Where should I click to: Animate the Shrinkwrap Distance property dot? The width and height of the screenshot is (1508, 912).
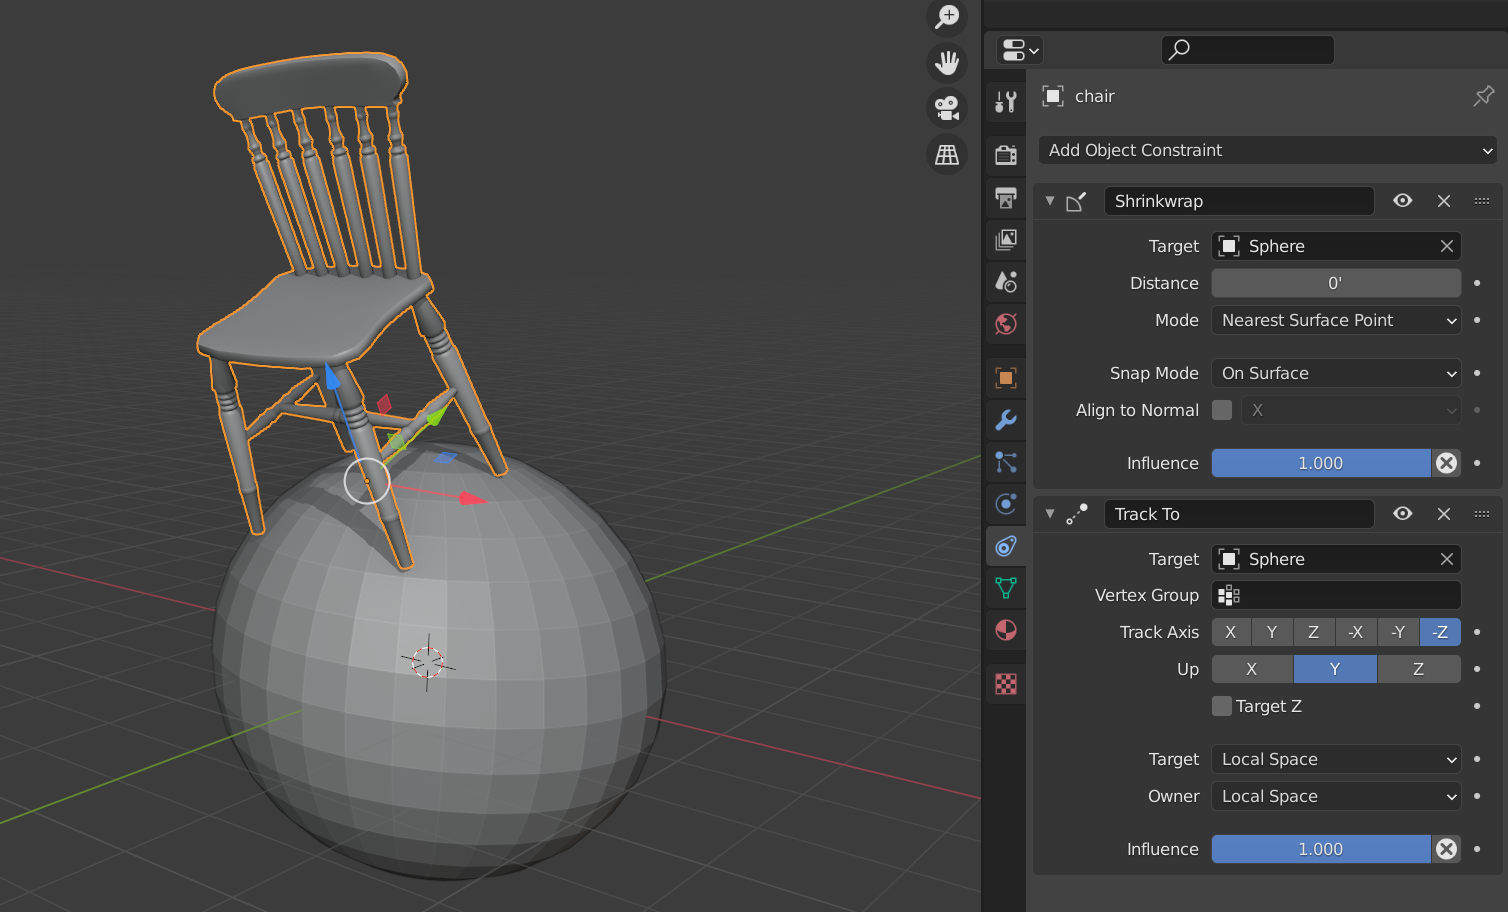[x=1477, y=283]
